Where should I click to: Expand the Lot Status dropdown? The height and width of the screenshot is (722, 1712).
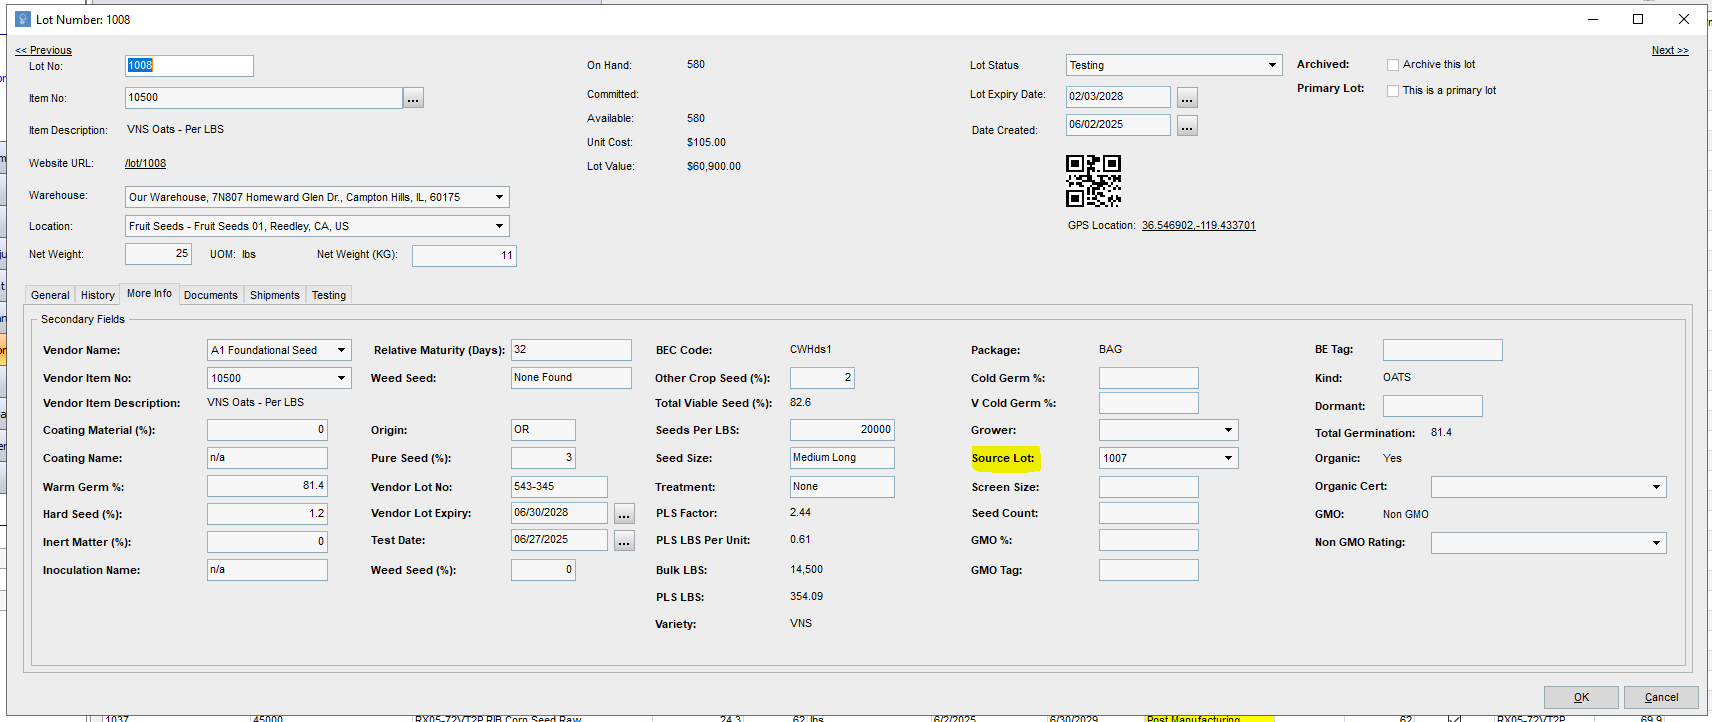1272,65
